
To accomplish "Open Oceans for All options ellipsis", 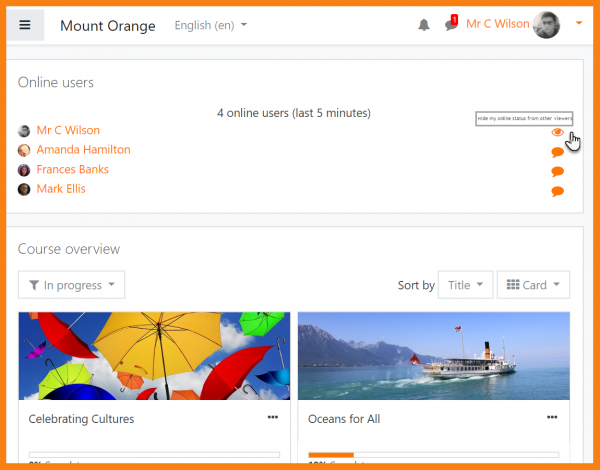I will click(551, 417).
